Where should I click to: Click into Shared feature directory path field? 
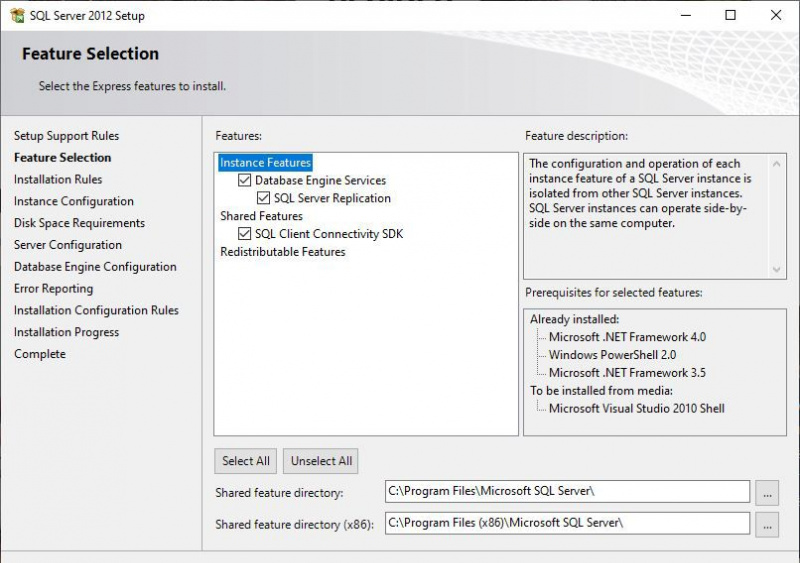point(567,492)
